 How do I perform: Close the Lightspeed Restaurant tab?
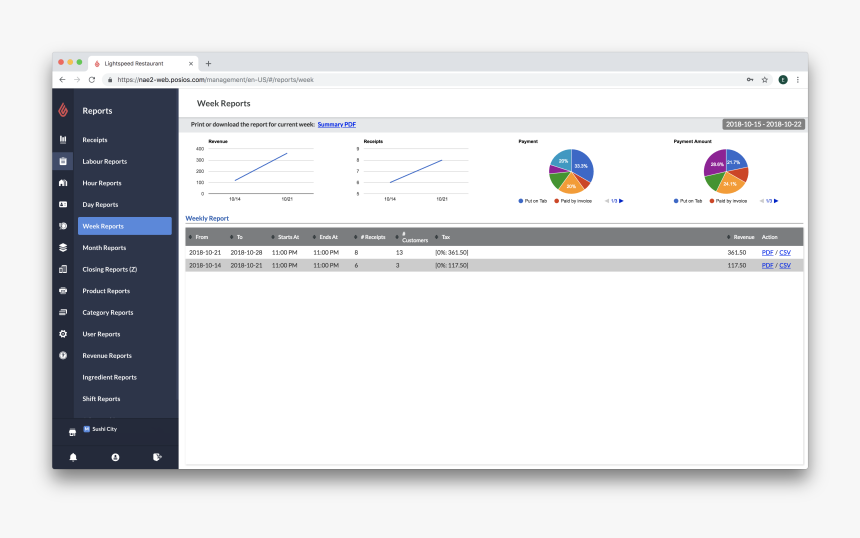[191, 64]
